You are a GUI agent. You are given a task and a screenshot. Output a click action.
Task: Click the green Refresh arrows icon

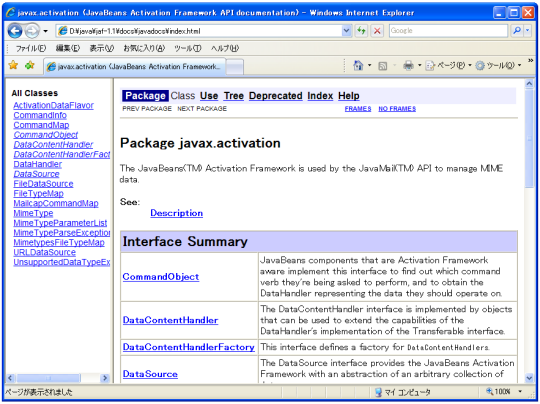click(x=361, y=31)
